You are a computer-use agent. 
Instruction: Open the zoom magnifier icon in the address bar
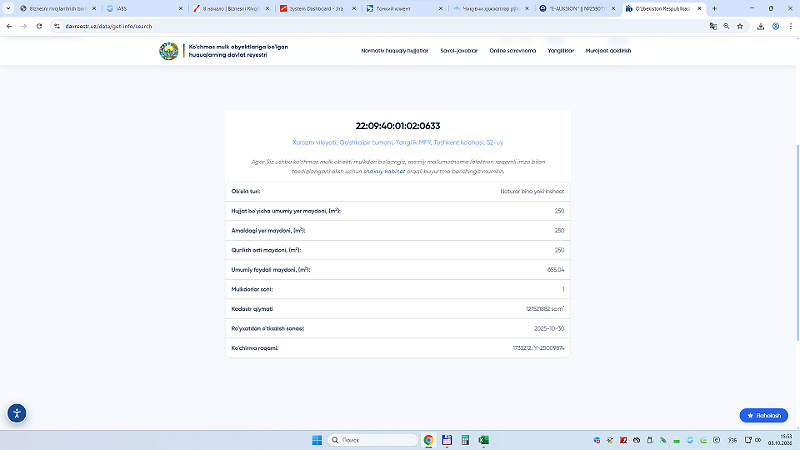coord(727,26)
